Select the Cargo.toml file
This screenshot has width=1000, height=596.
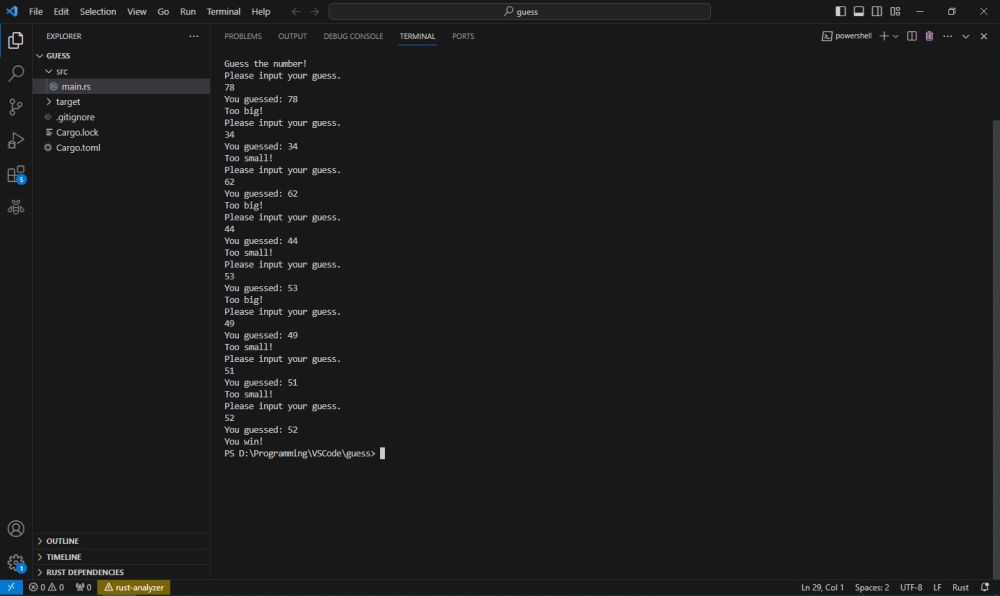click(121, 147)
